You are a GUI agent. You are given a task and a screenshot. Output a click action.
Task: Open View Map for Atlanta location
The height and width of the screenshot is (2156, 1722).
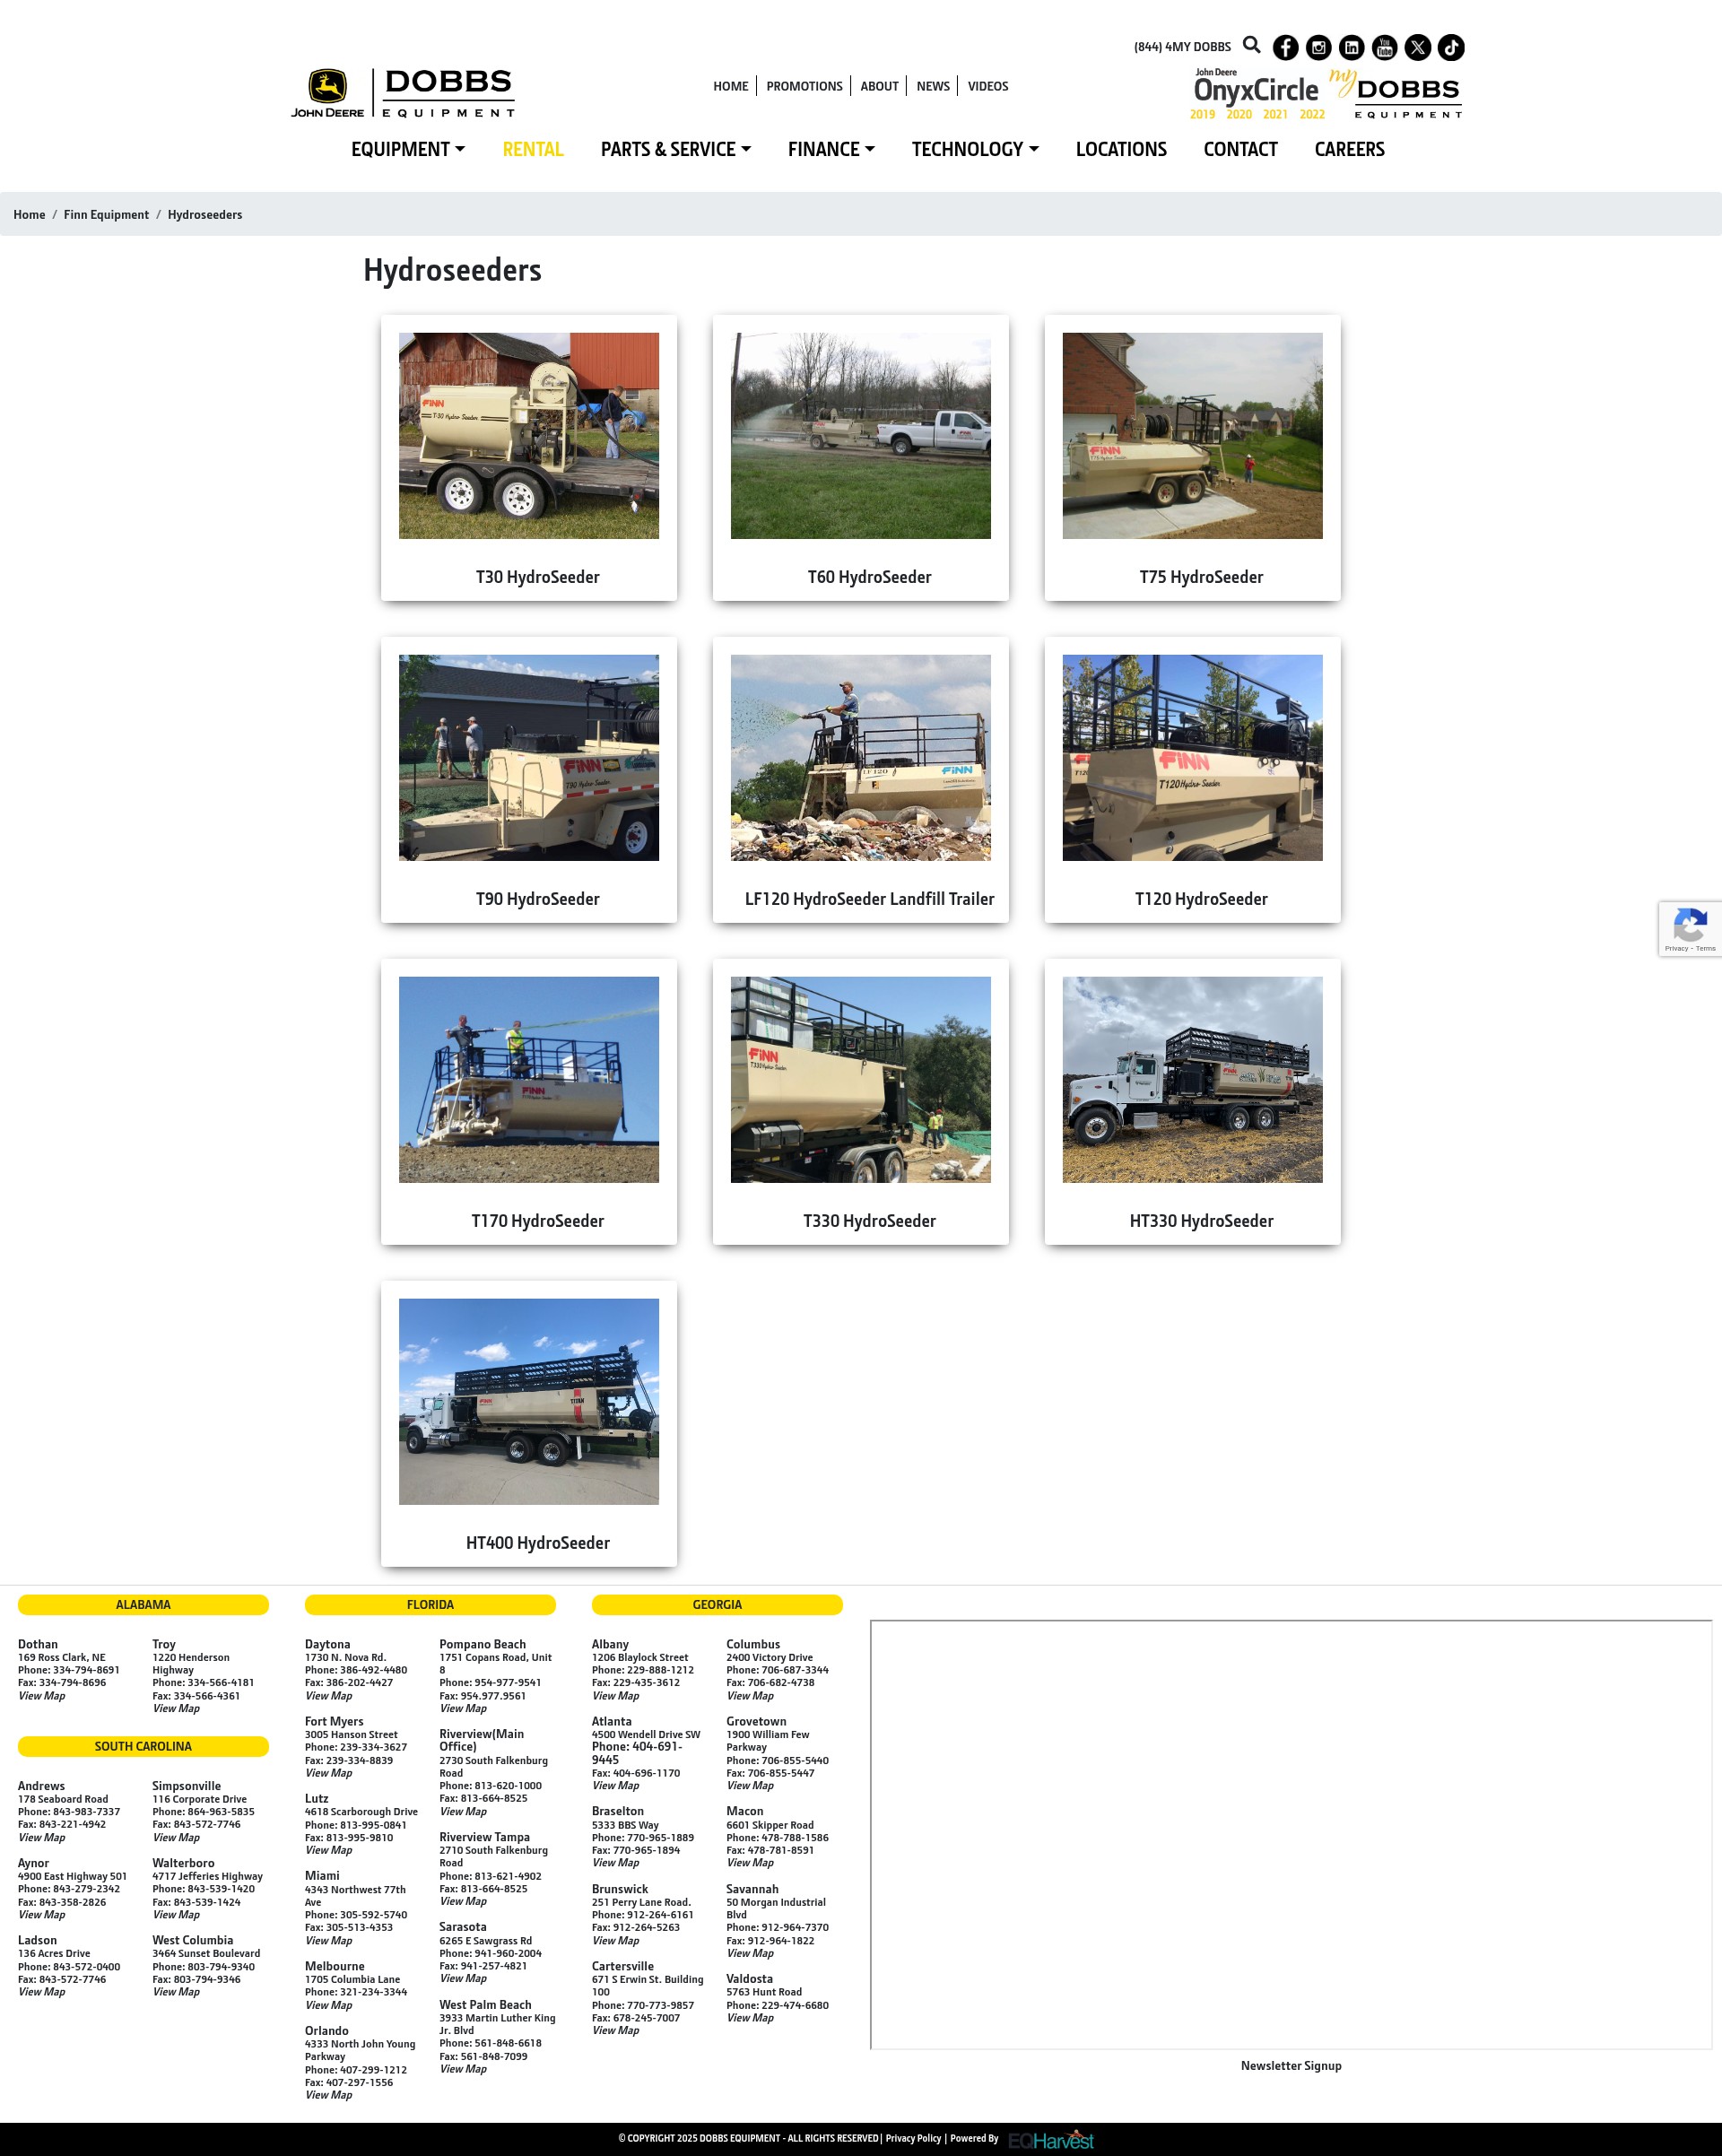[616, 1786]
